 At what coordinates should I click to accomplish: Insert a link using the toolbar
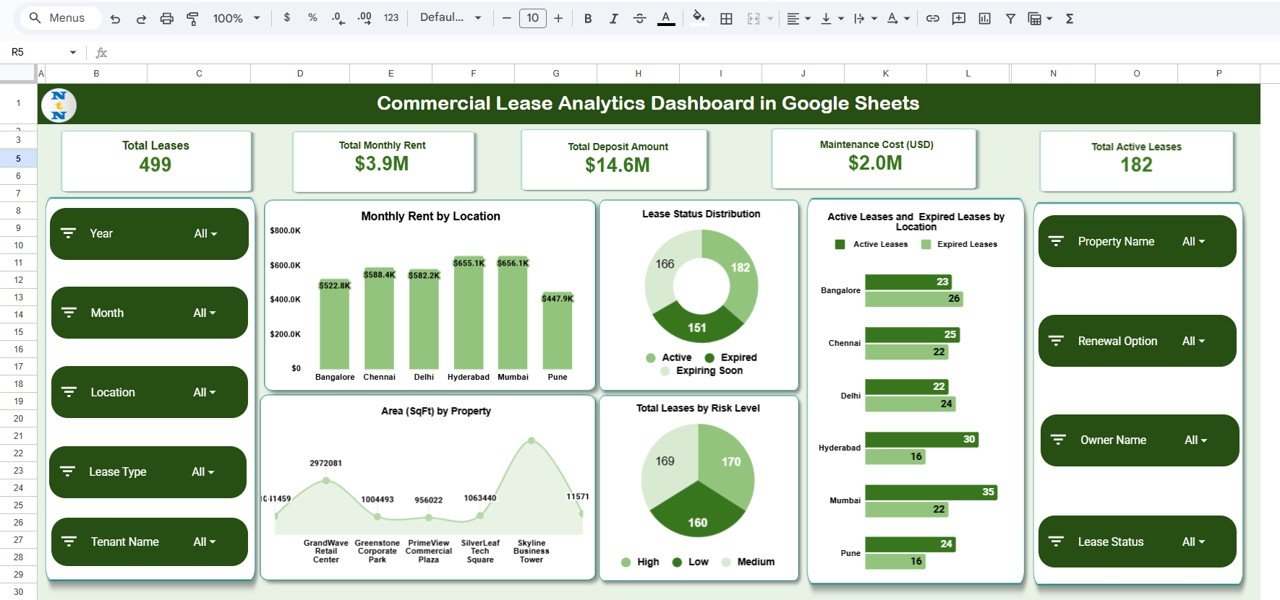(933, 18)
